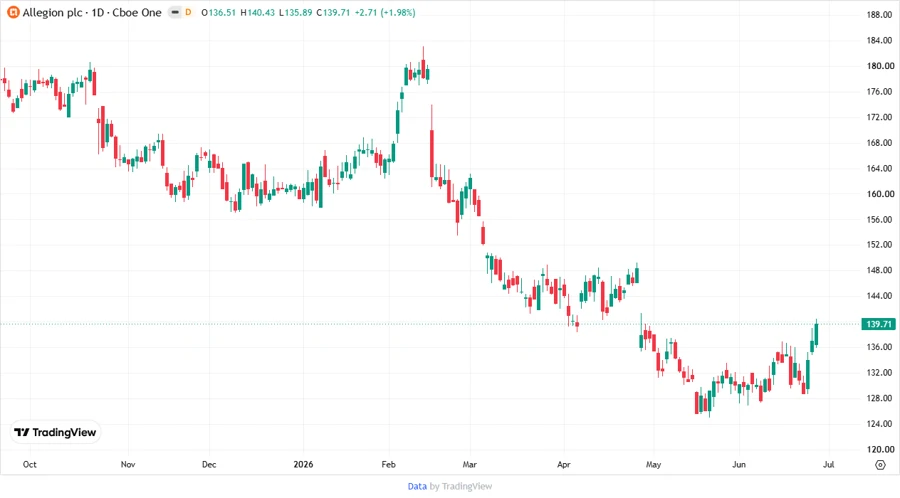Click the 156.00 price axis label

pyautogui.click(x=879, y=220)
